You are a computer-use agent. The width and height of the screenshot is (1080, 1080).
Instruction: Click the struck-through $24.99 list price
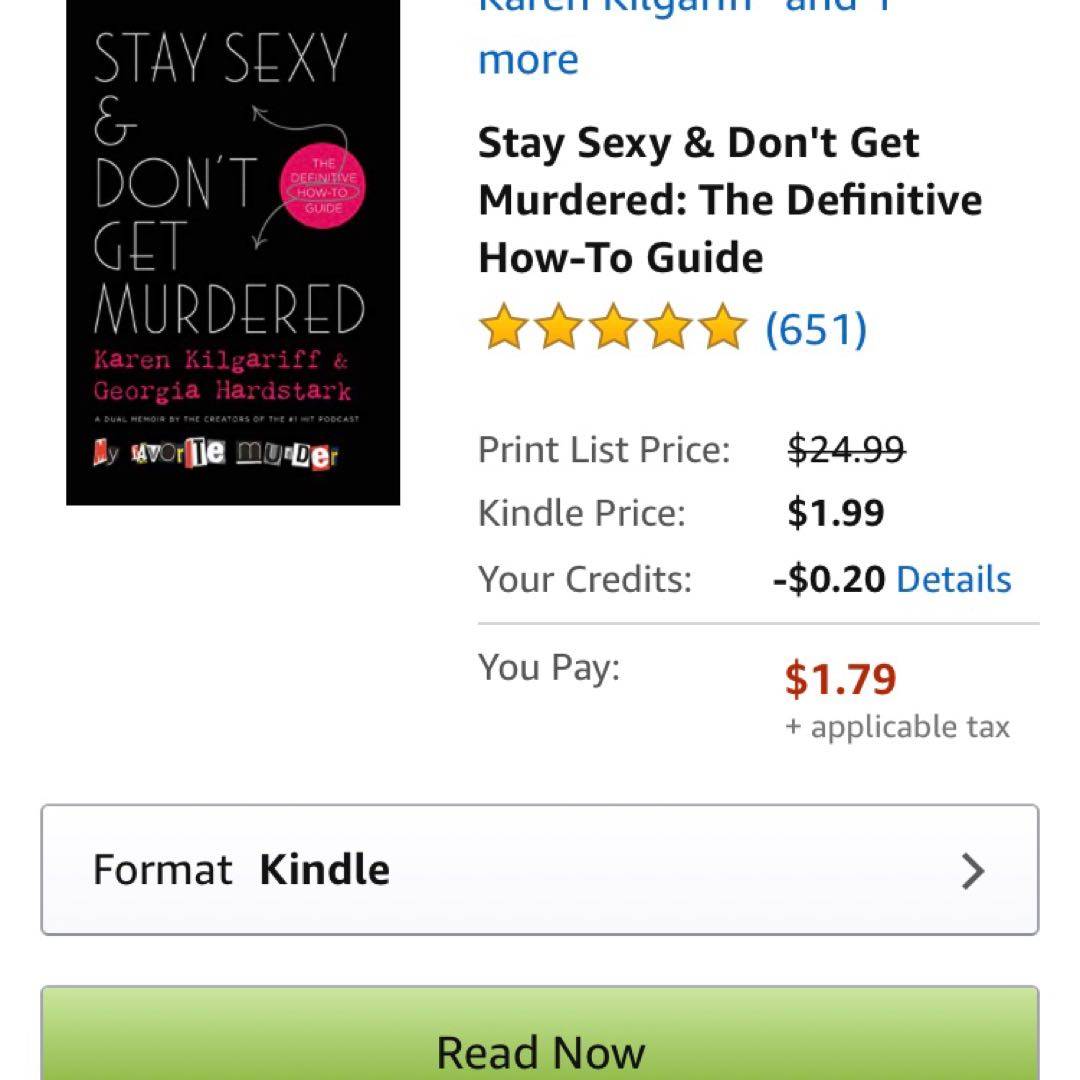[847, 450]
